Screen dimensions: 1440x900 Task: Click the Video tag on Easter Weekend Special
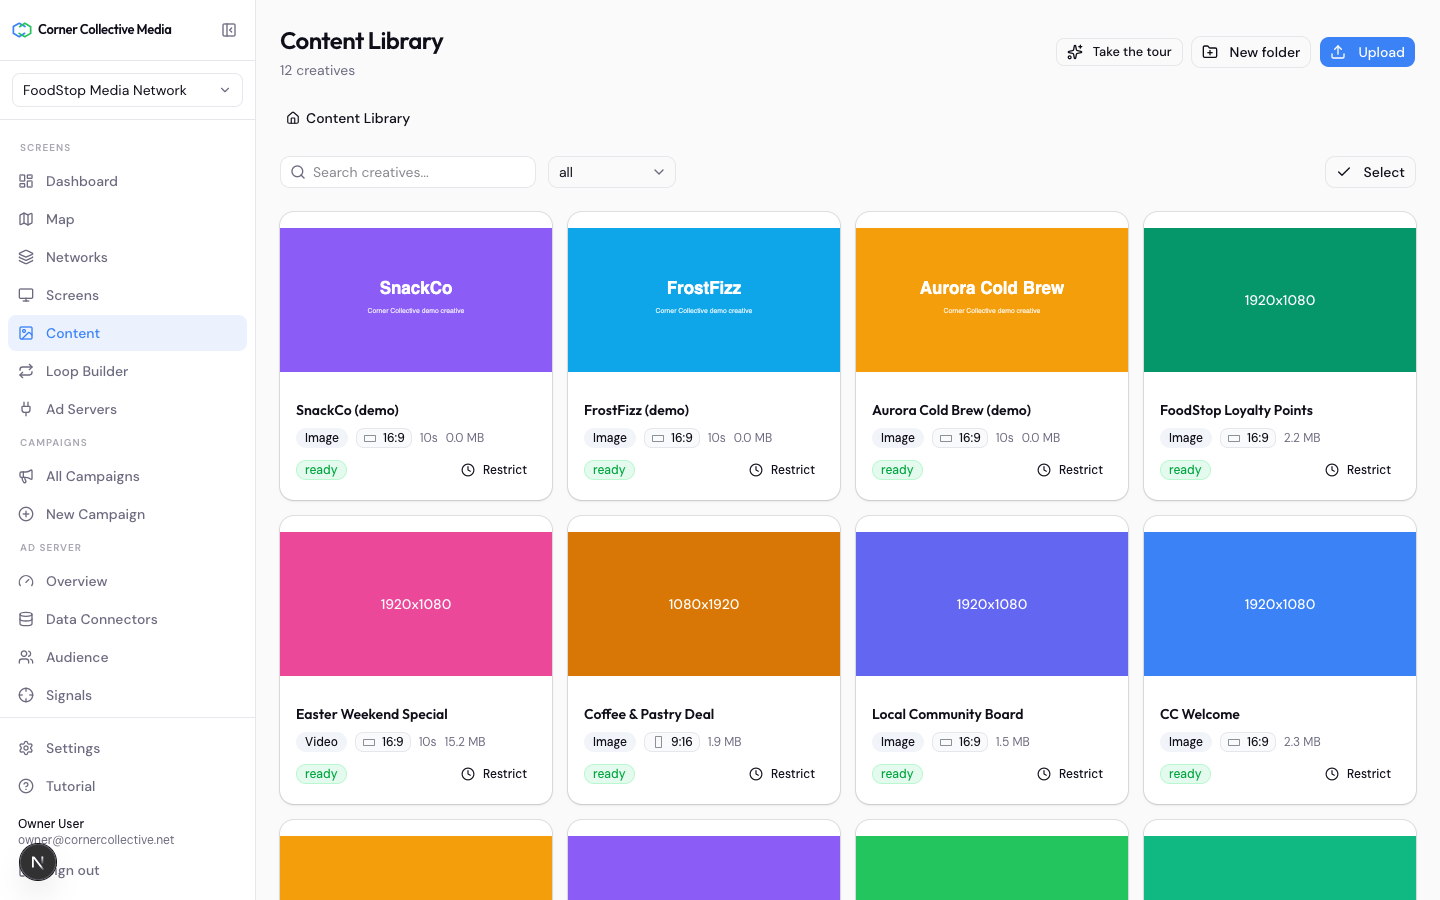tap(322, 742)
